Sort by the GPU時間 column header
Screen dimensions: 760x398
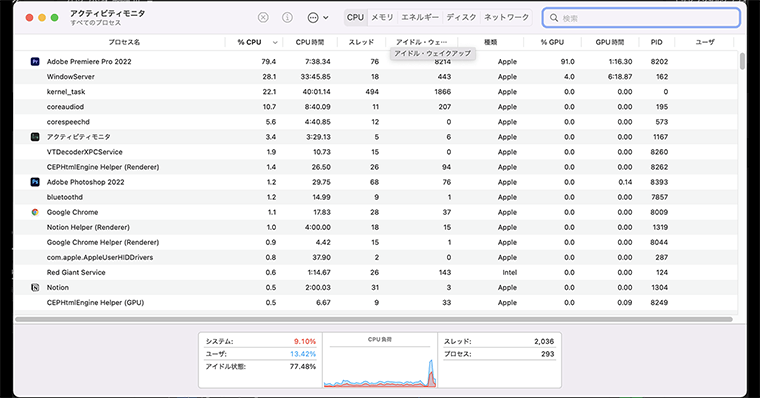610,42
